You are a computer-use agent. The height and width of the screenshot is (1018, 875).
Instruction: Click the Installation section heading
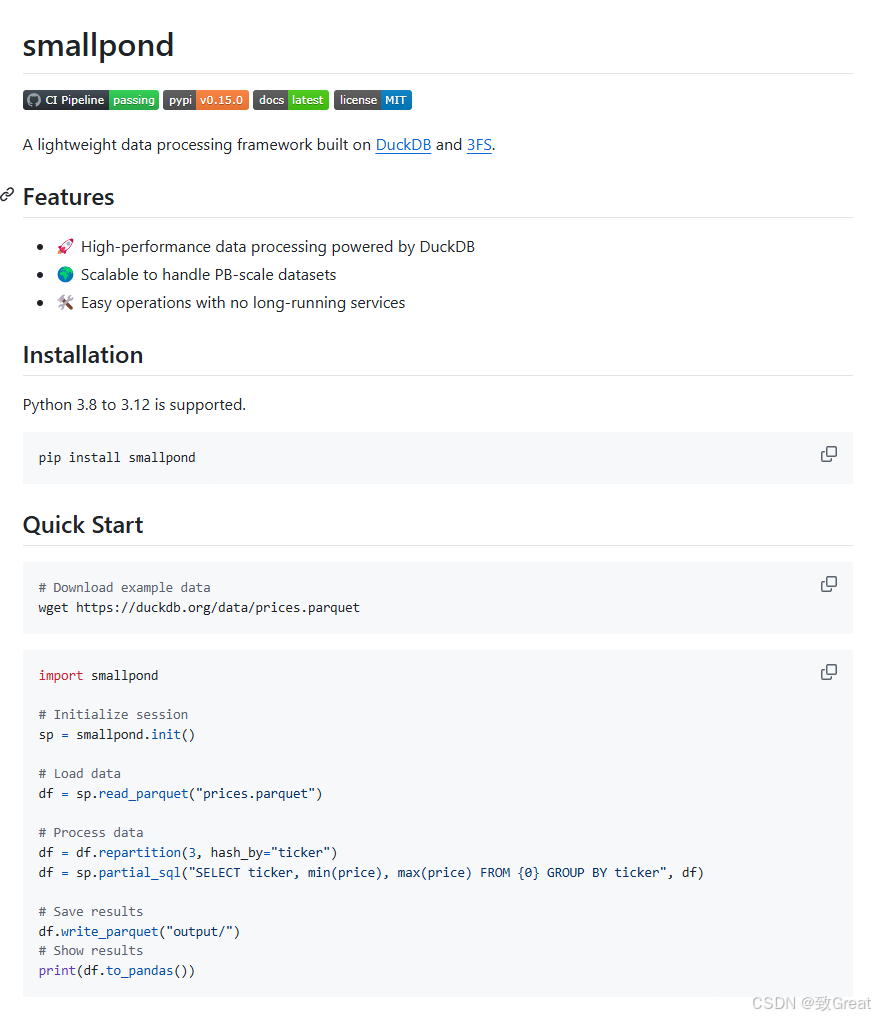[83, 355]
